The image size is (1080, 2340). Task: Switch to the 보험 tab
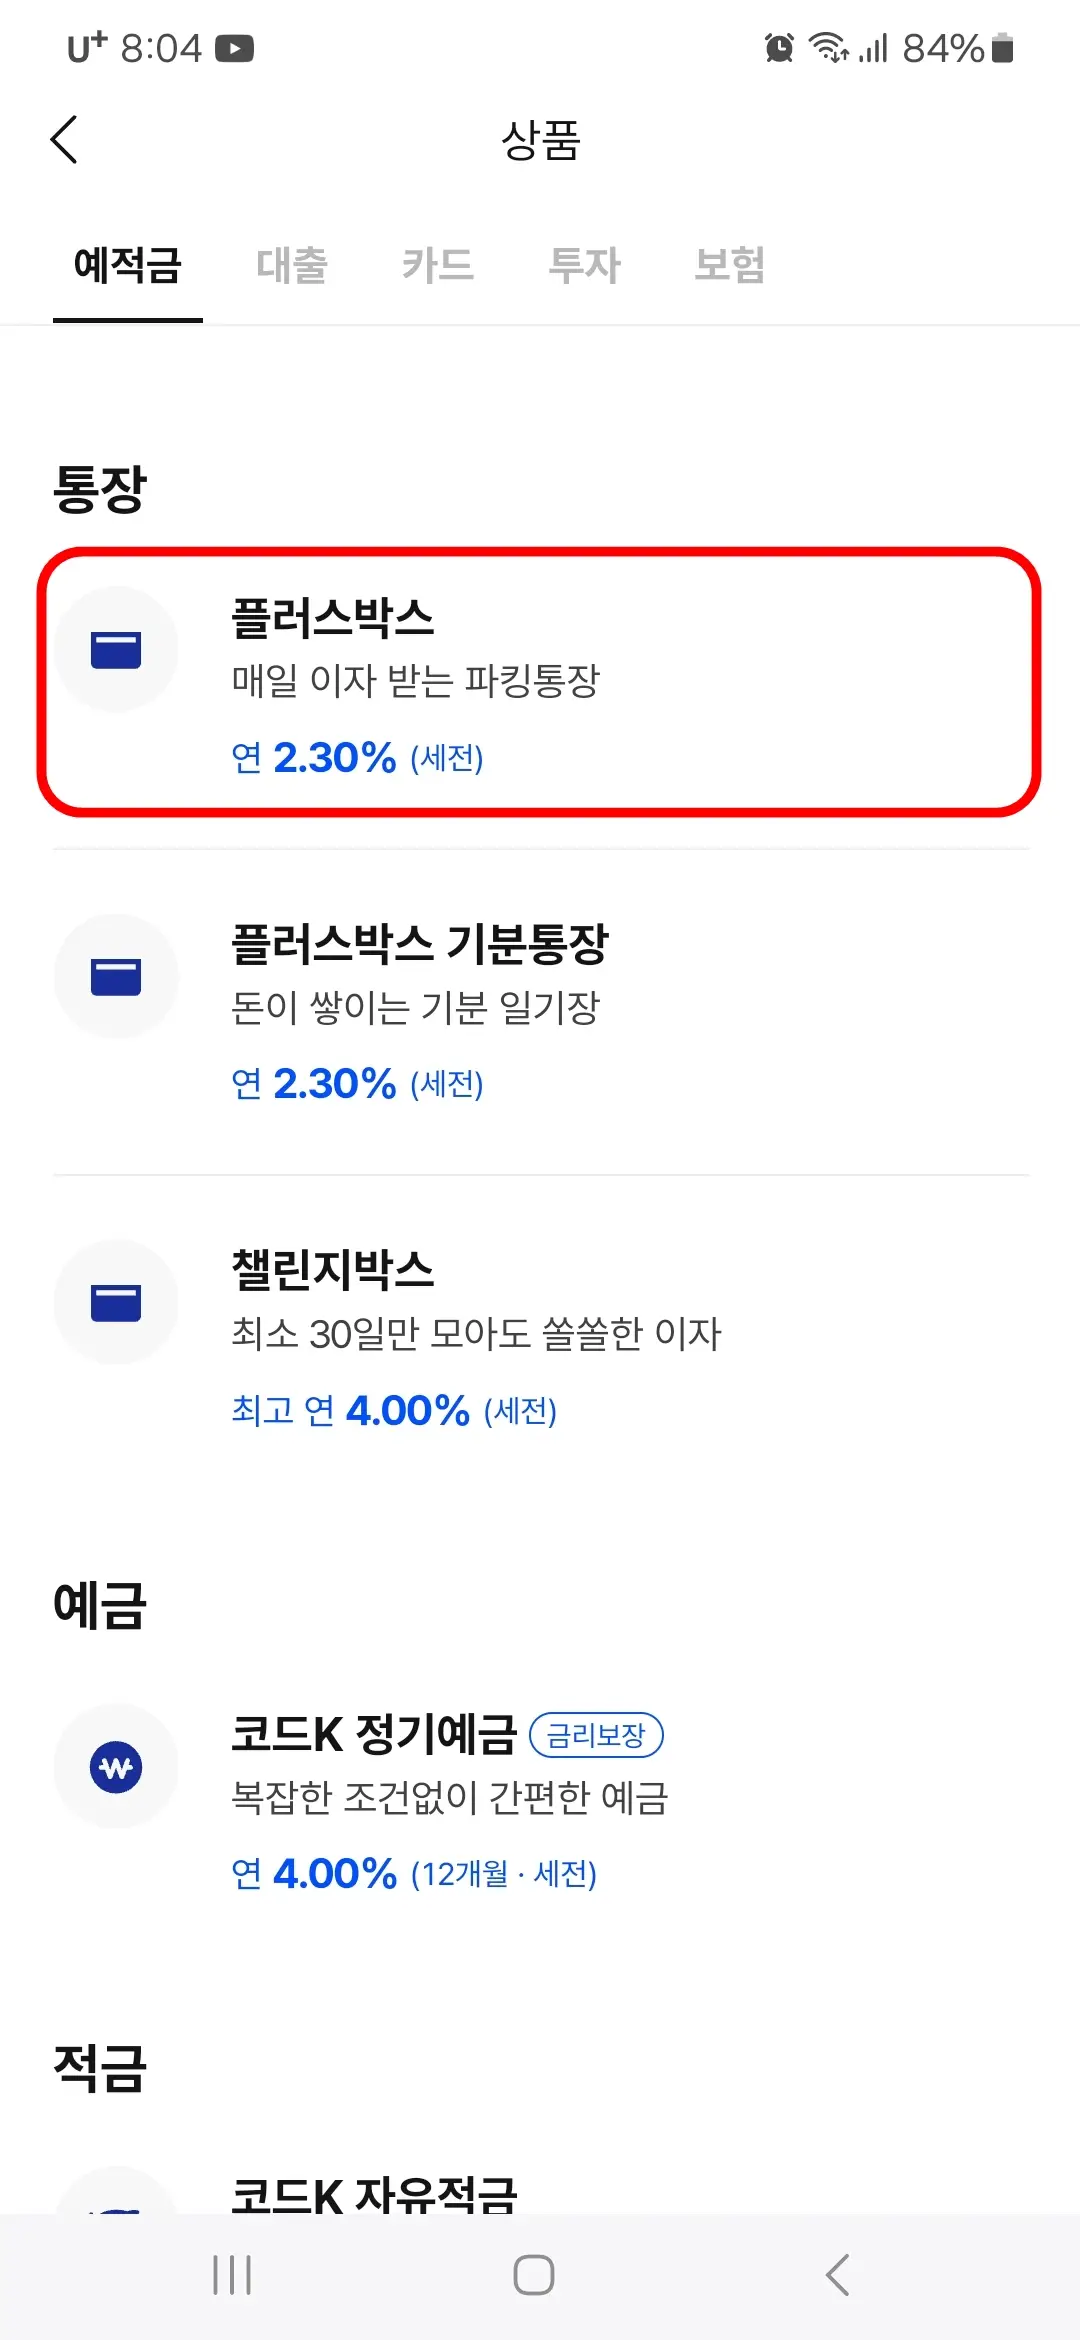click(731, 265)
